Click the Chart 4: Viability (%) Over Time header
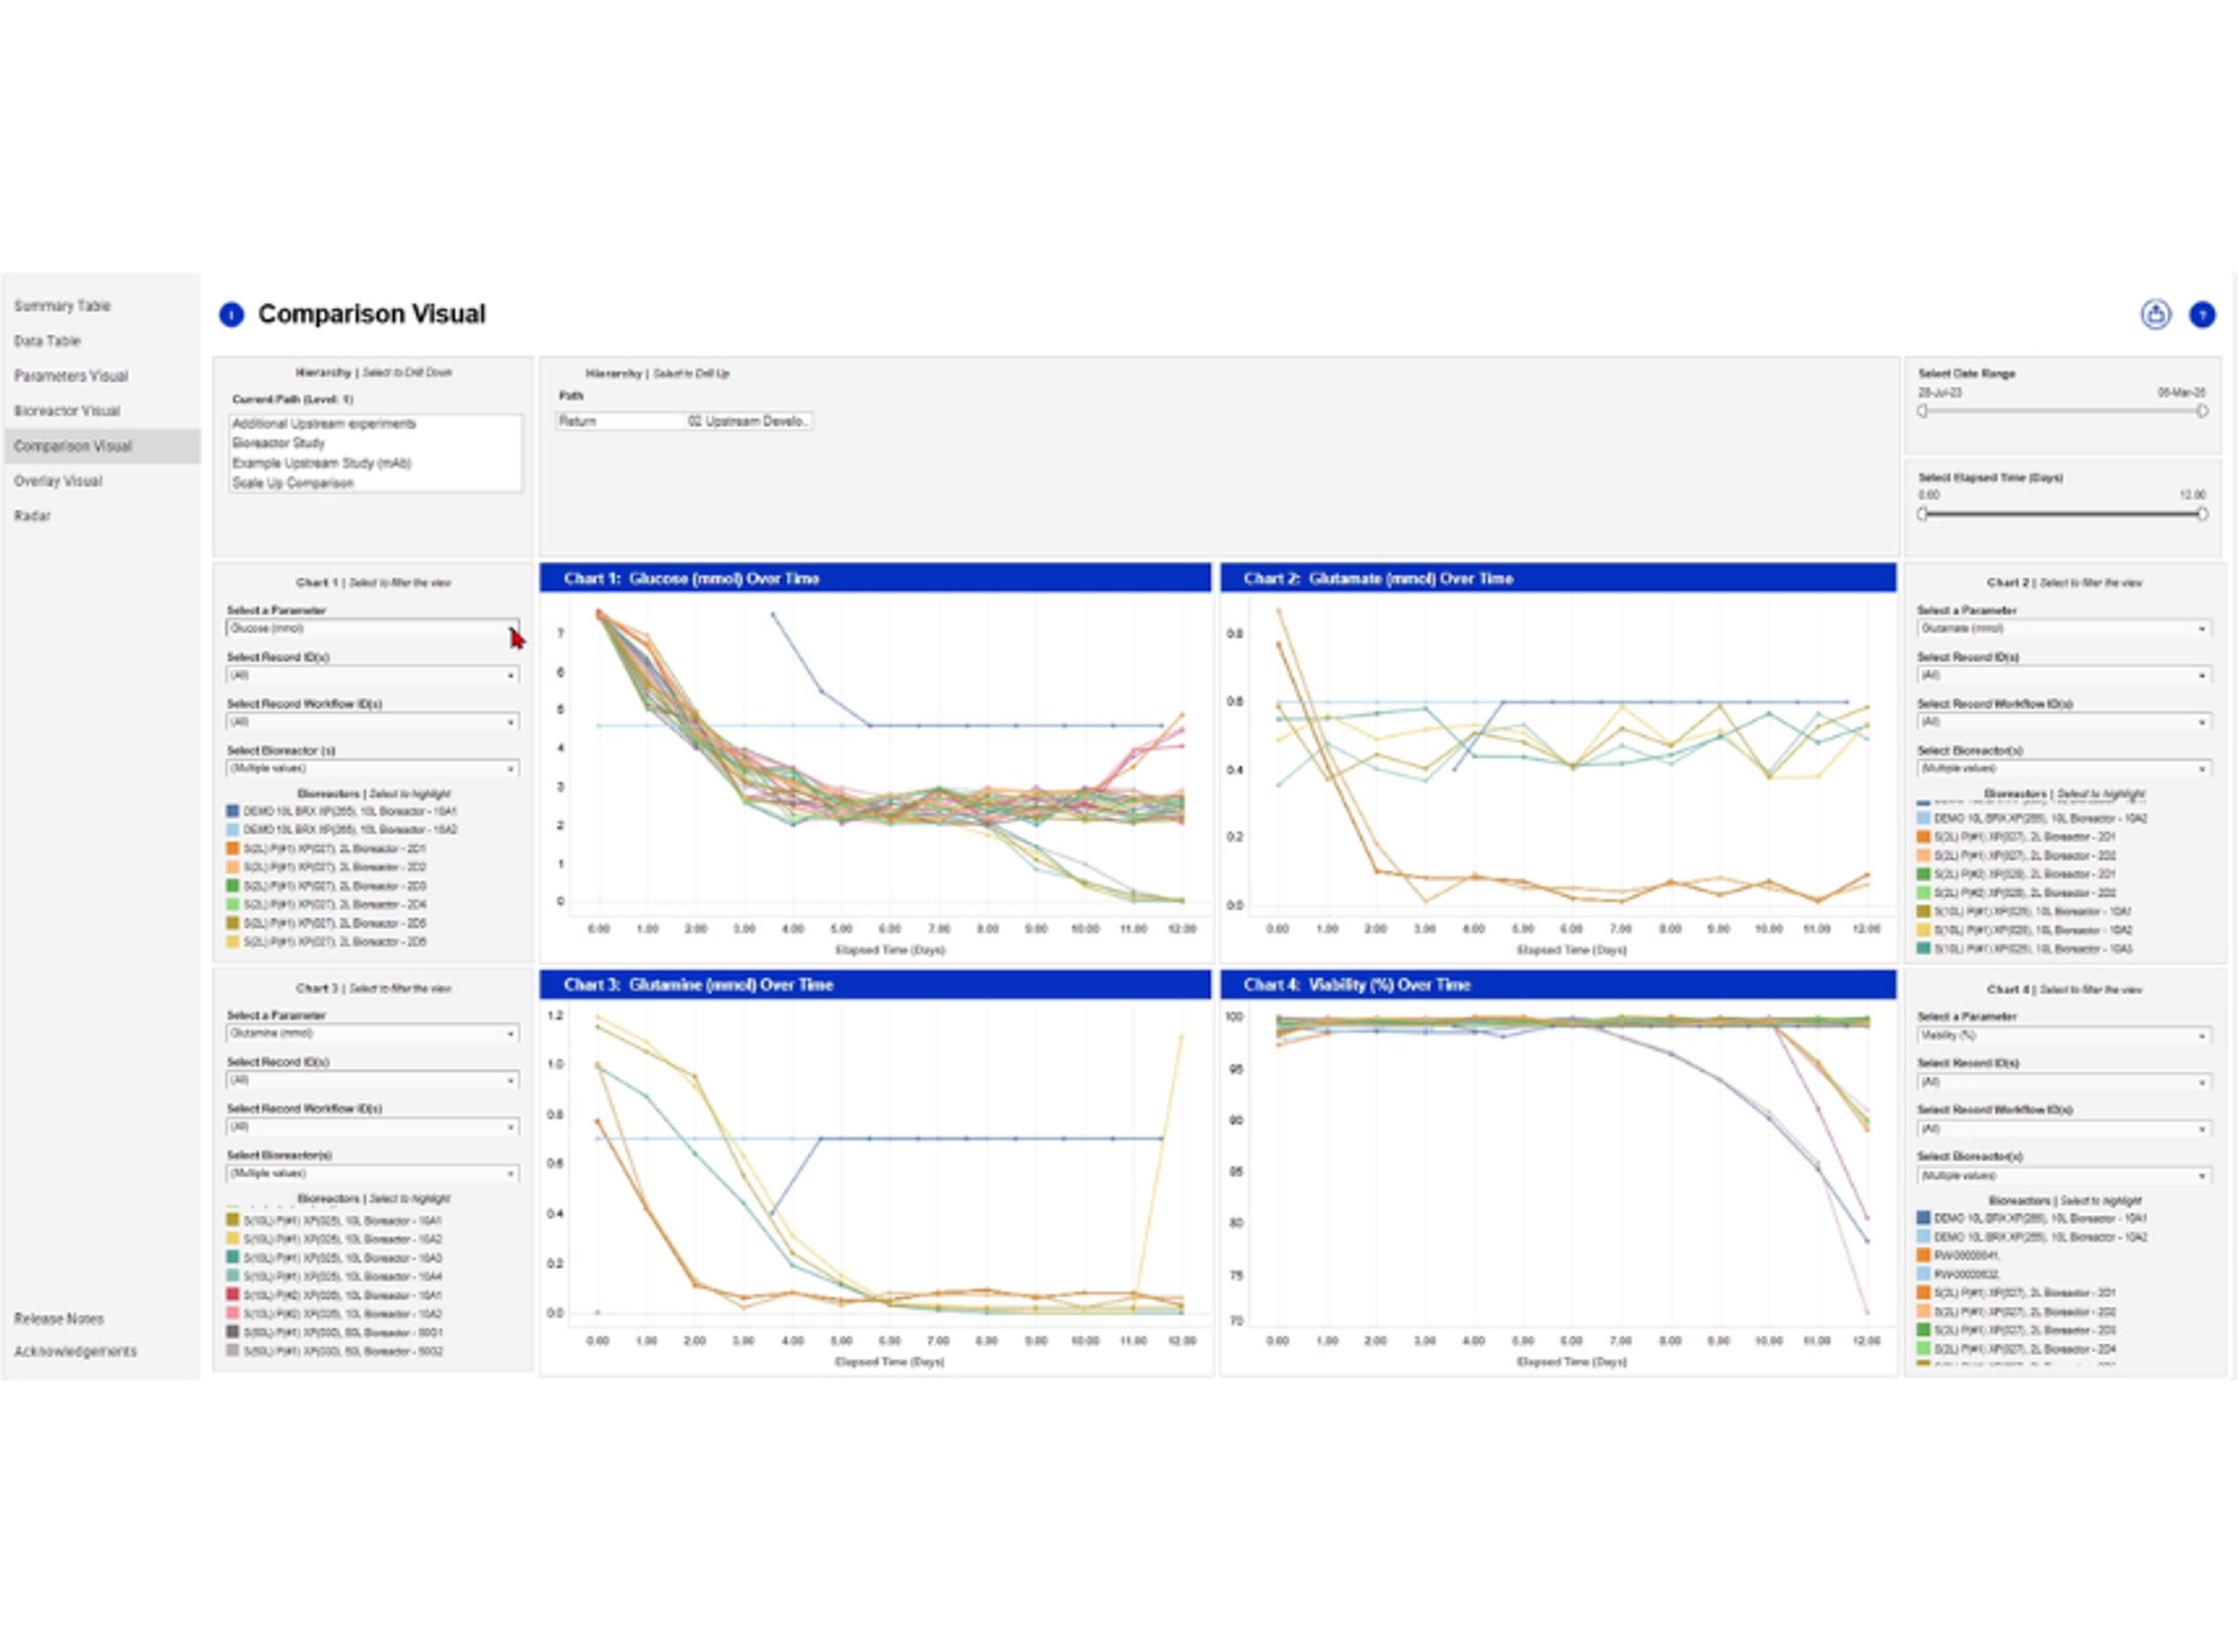This screenshot has width=2238, height=1652. pyautogui.click(x=1558, y=985)
